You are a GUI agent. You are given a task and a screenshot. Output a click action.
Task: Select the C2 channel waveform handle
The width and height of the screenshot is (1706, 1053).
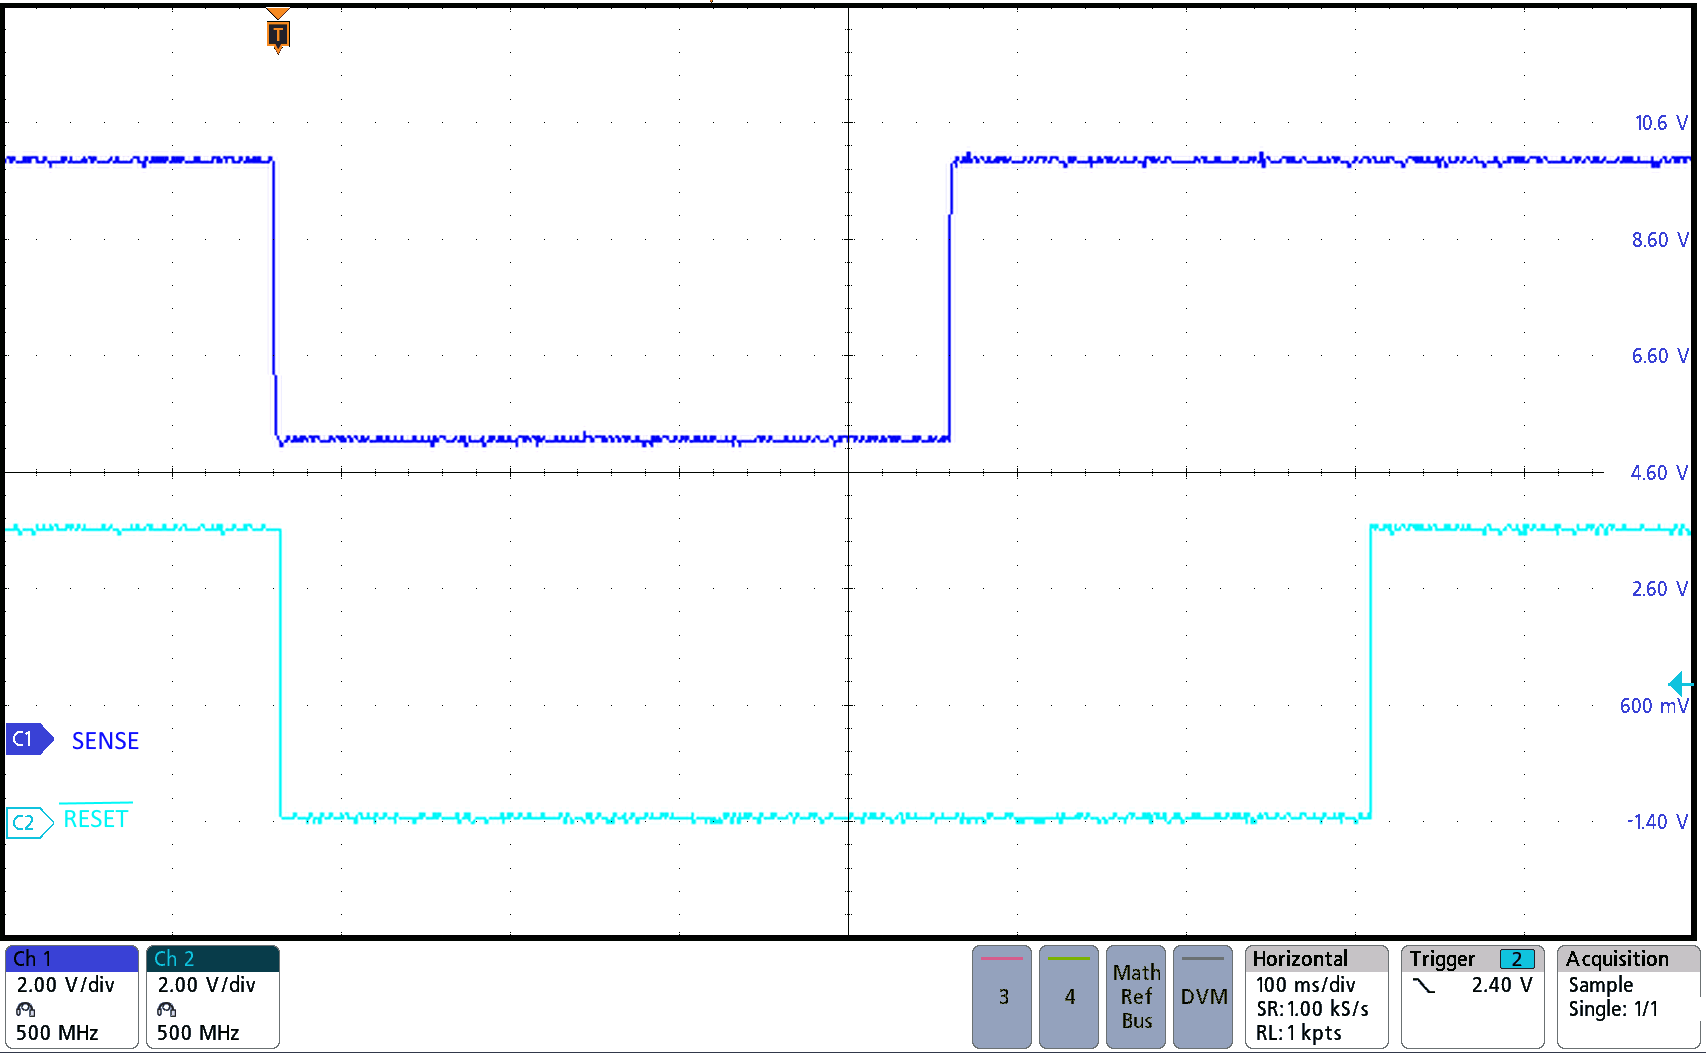point(27,822)
